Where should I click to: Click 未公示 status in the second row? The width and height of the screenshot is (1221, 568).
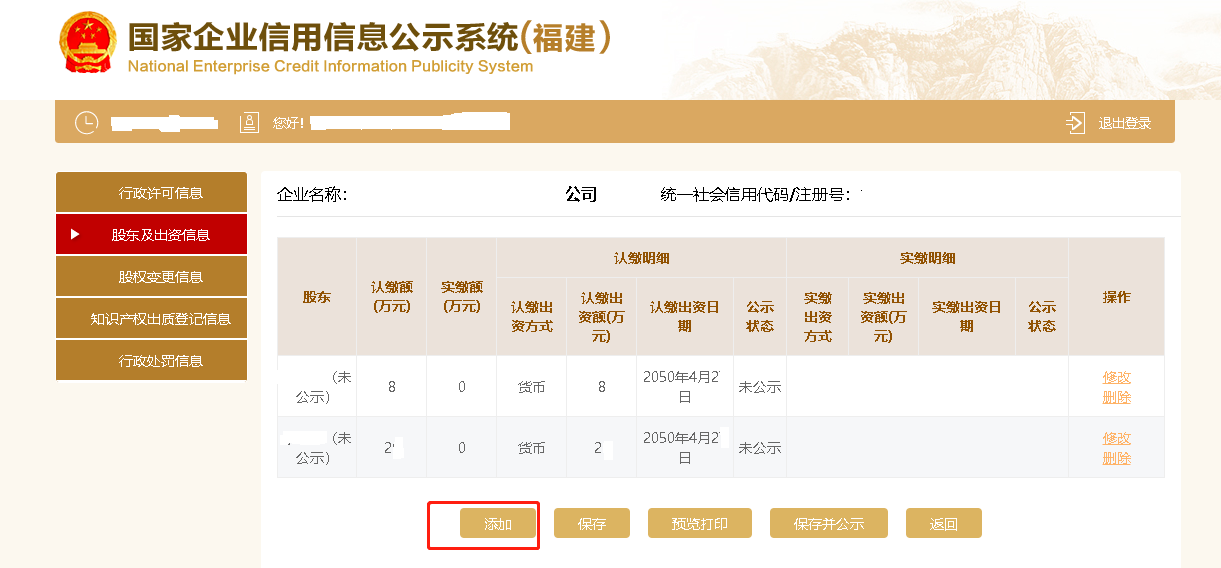(x=760, y=448)
